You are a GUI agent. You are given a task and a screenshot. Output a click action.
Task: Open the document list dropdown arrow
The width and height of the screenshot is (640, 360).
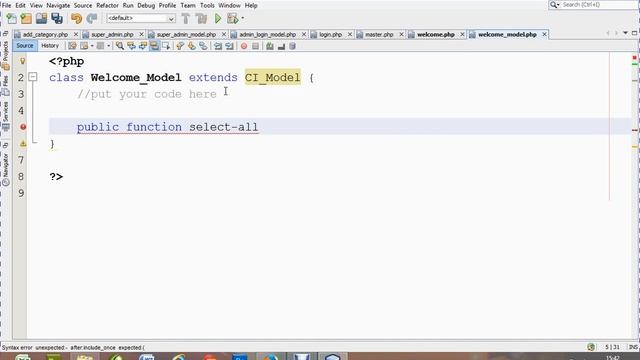[625, 33]
